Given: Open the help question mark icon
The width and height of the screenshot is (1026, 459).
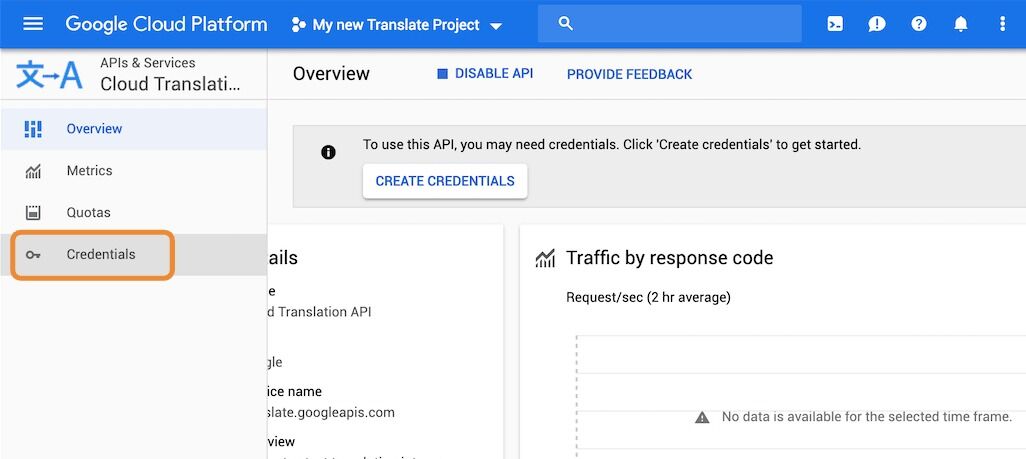Looking at the screenshot, I should pos(919,24).
